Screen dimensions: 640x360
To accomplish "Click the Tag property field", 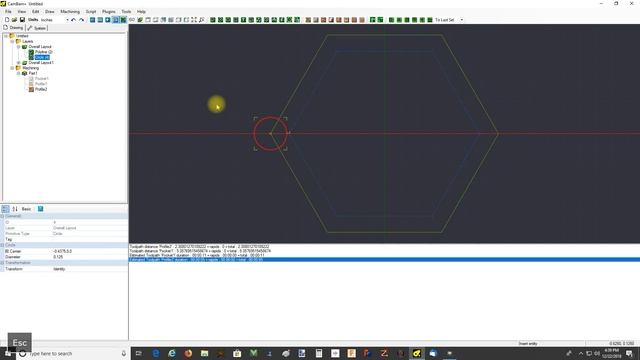I will click(x=90, y=239).
